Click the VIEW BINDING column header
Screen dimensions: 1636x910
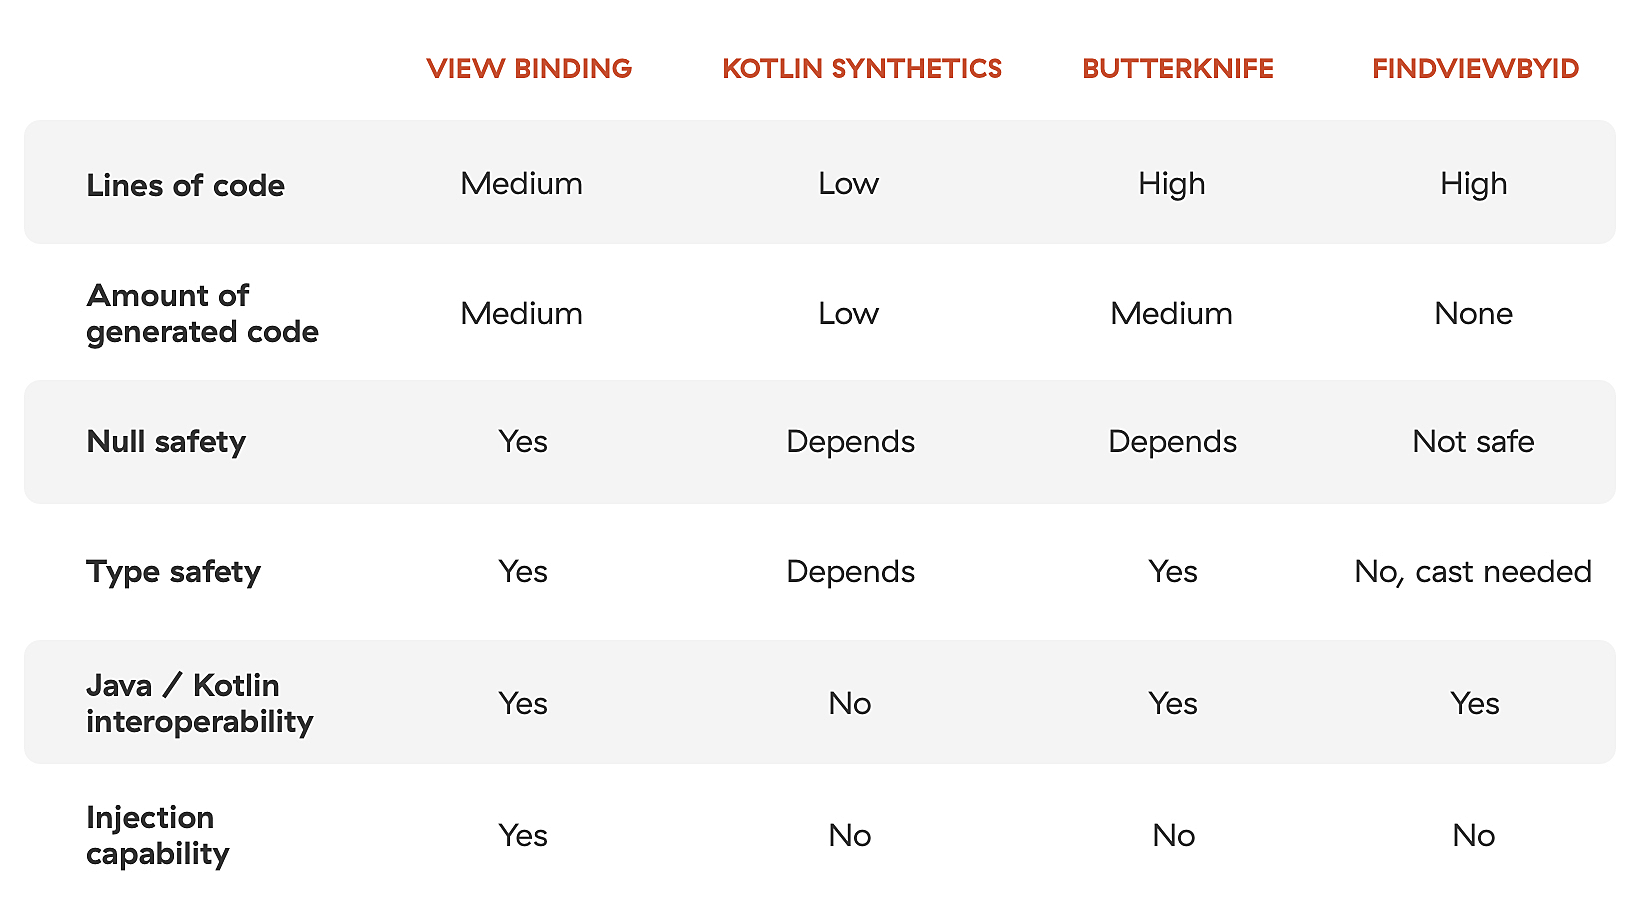point(529,69)
